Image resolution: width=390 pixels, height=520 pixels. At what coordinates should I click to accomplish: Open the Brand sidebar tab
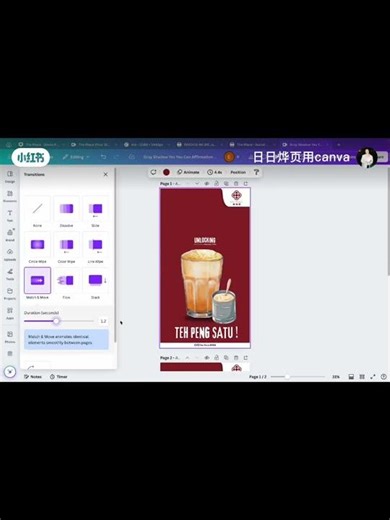coord(10,235)
